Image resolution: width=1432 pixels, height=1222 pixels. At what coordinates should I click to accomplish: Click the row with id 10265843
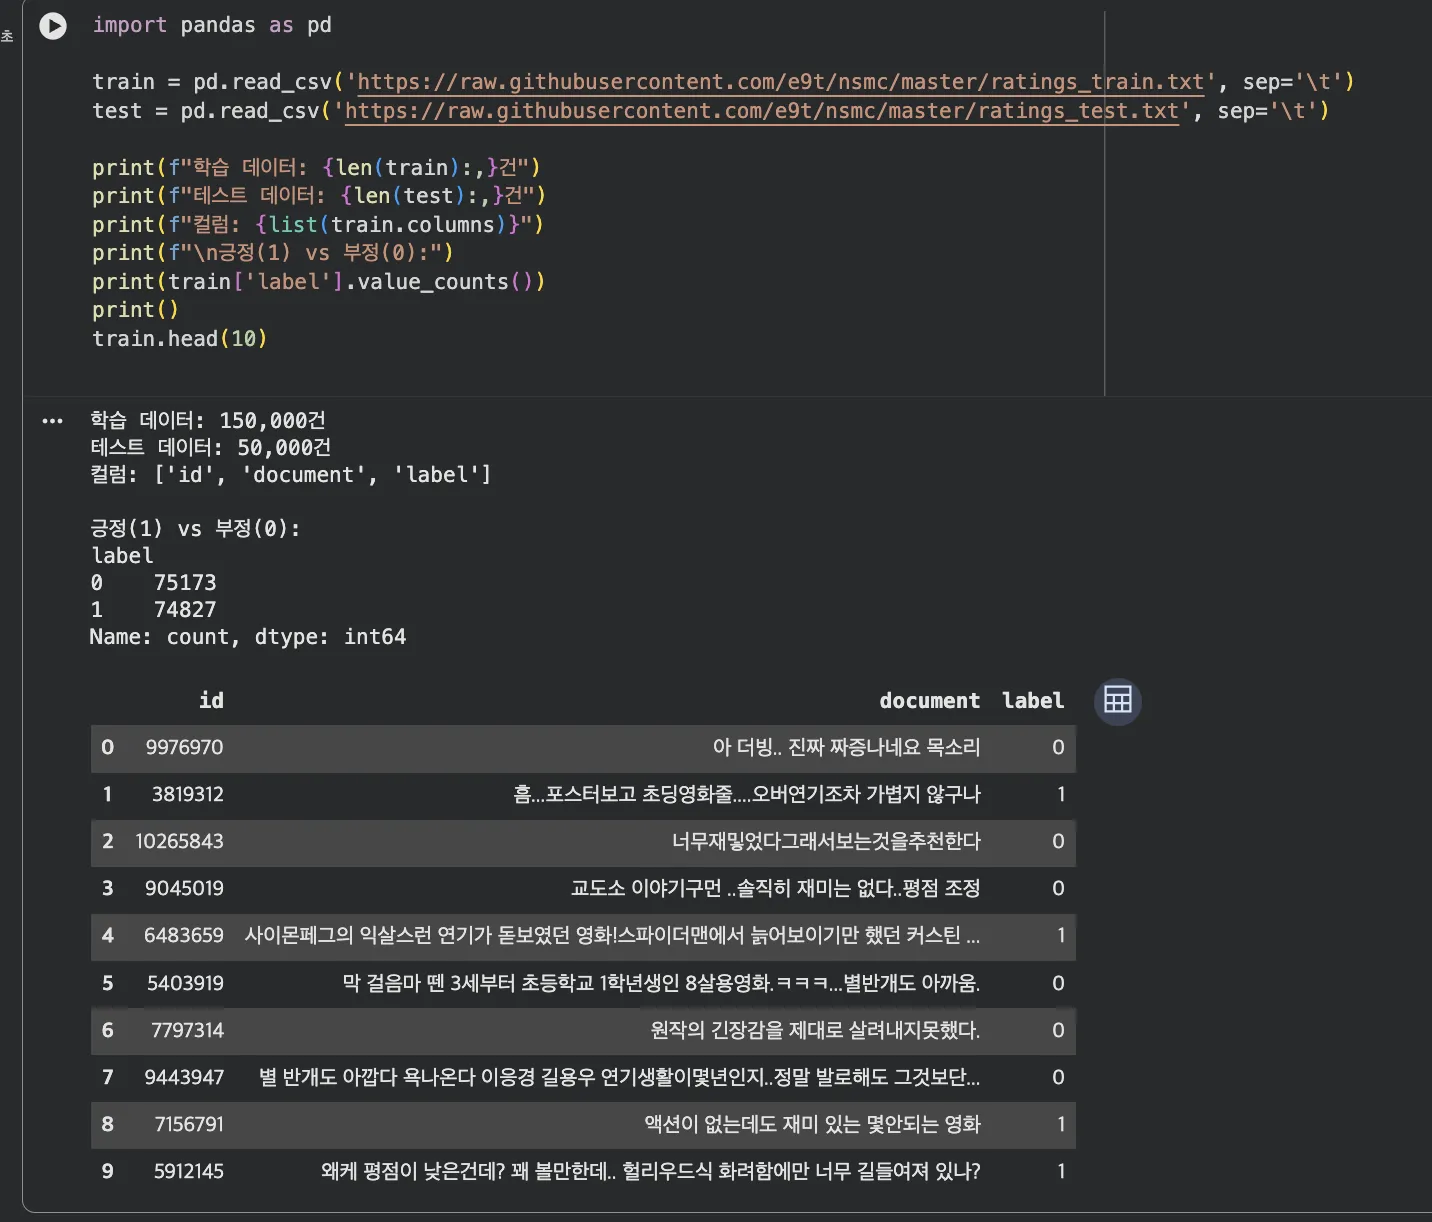pos(583,842)
